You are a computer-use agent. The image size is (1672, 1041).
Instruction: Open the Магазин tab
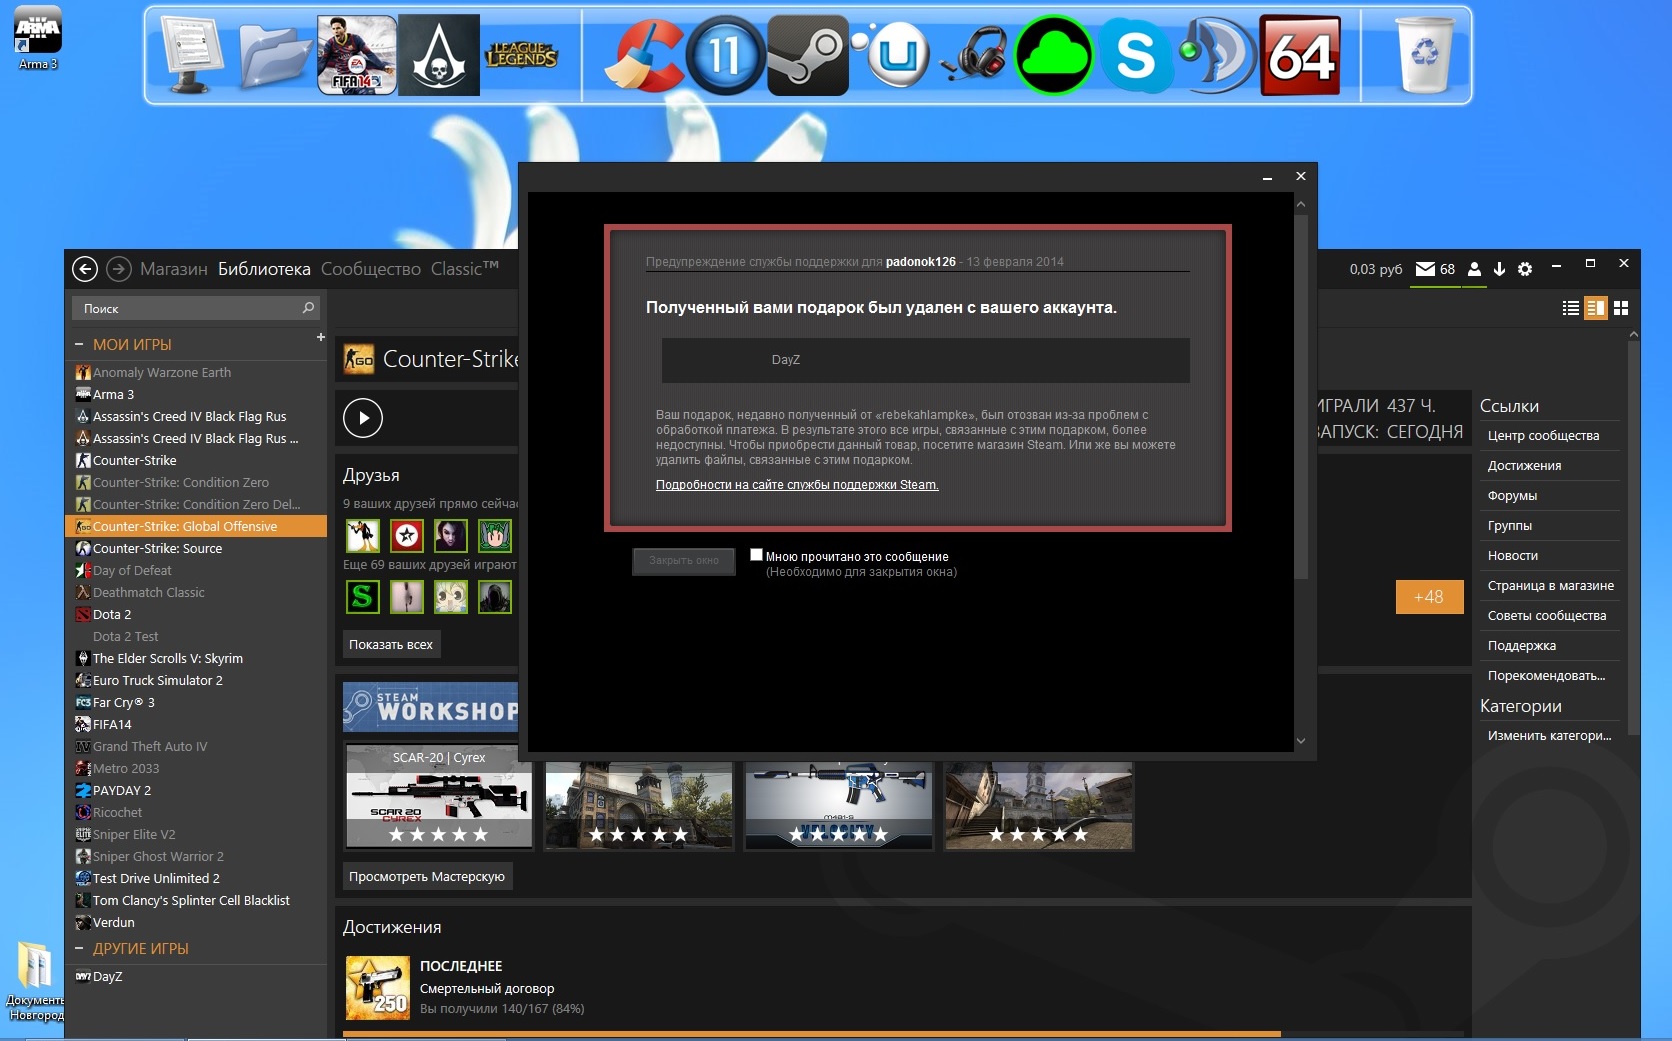[174, 269]
